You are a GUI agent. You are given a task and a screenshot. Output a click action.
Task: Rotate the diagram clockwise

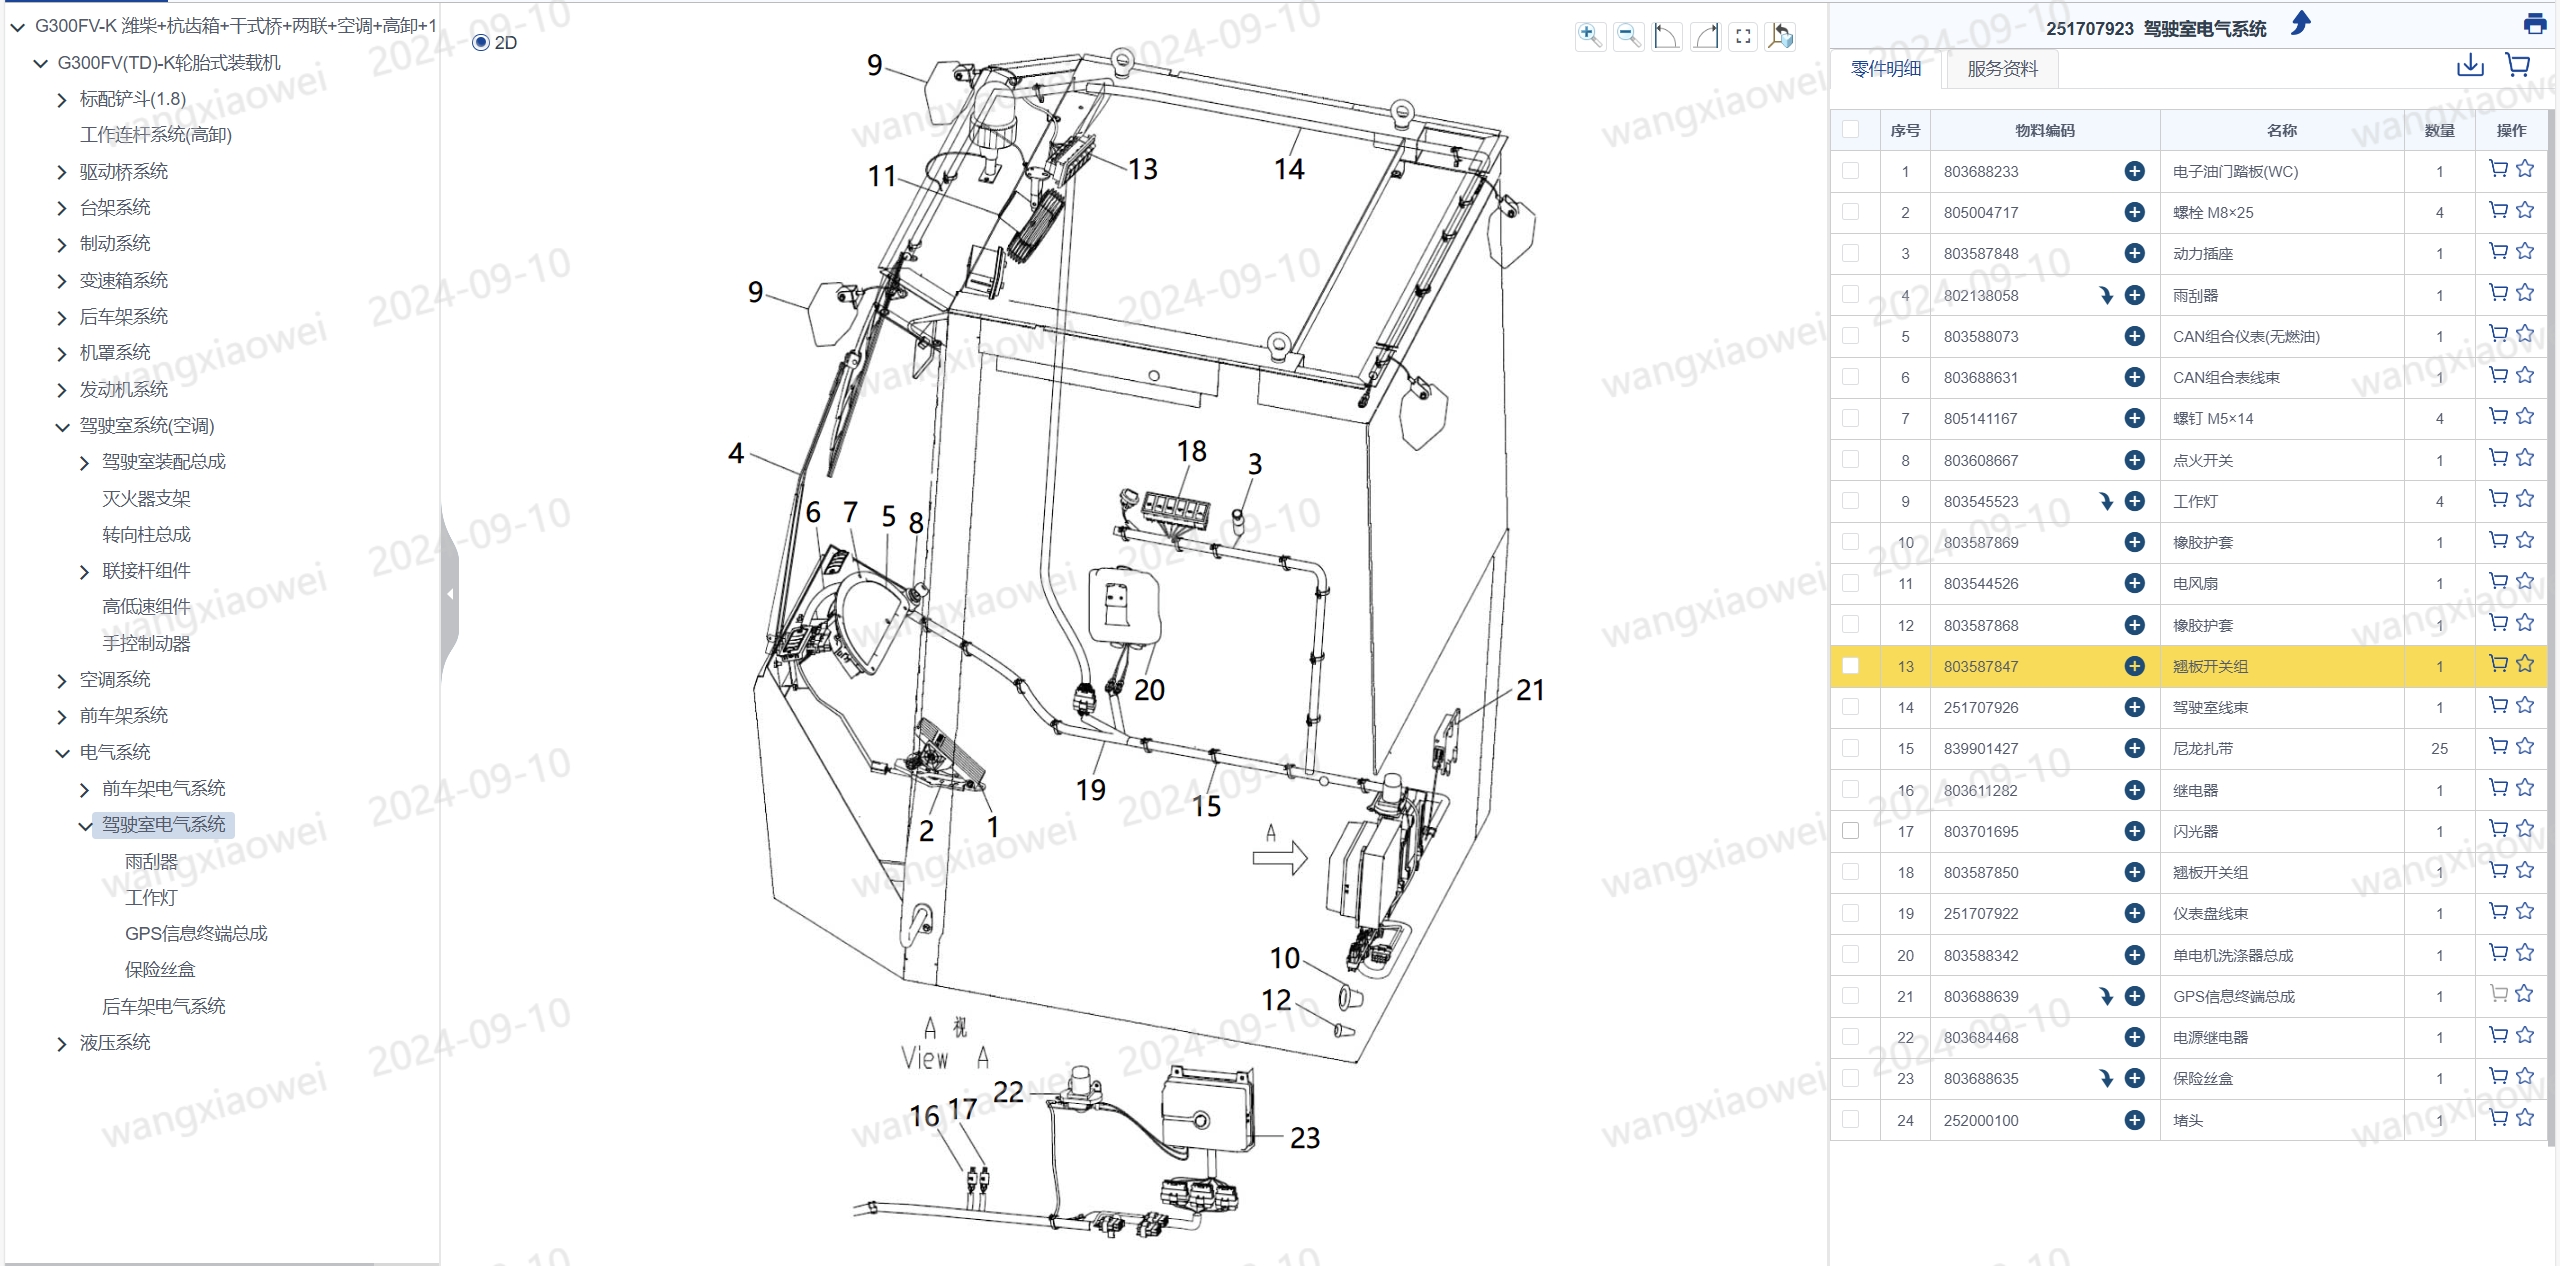1705,36
